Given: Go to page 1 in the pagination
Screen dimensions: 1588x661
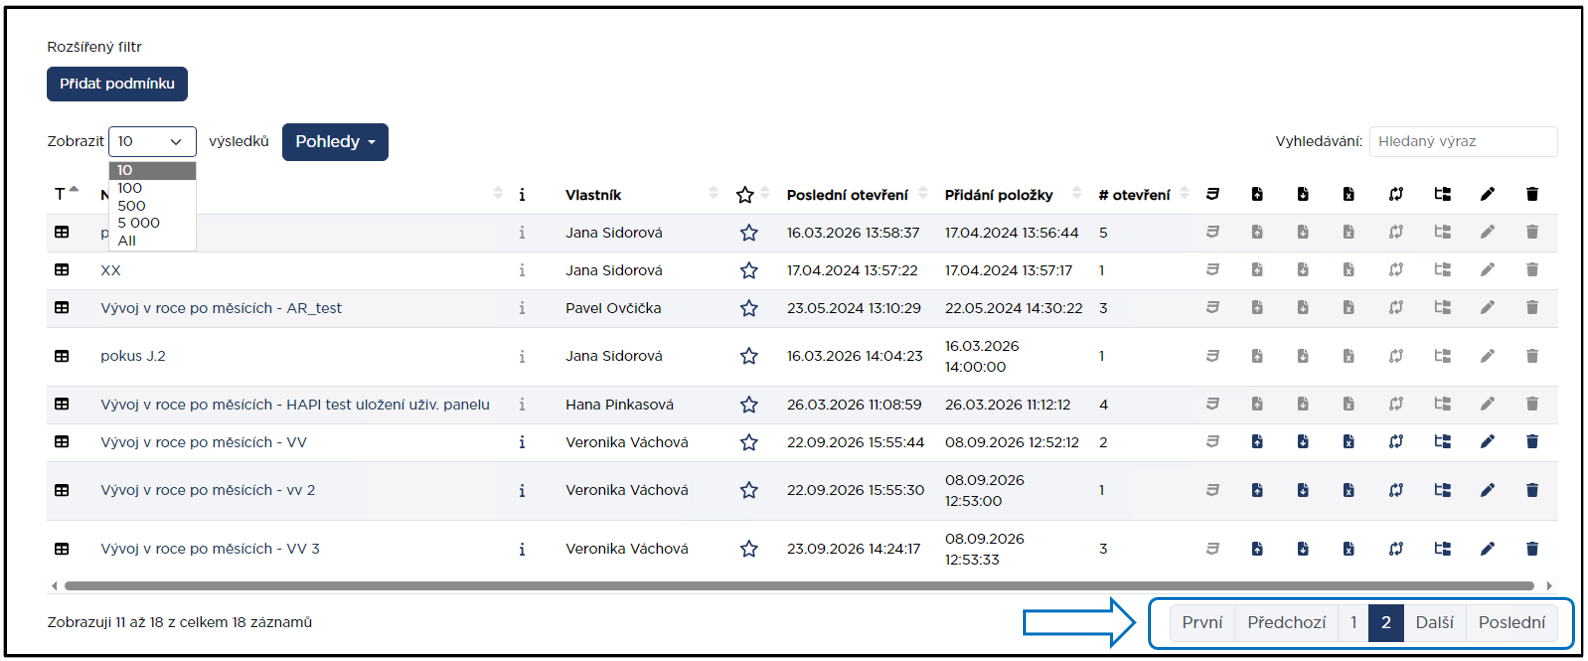Looking at the screenshot, I should click(x=1353, y=622).
